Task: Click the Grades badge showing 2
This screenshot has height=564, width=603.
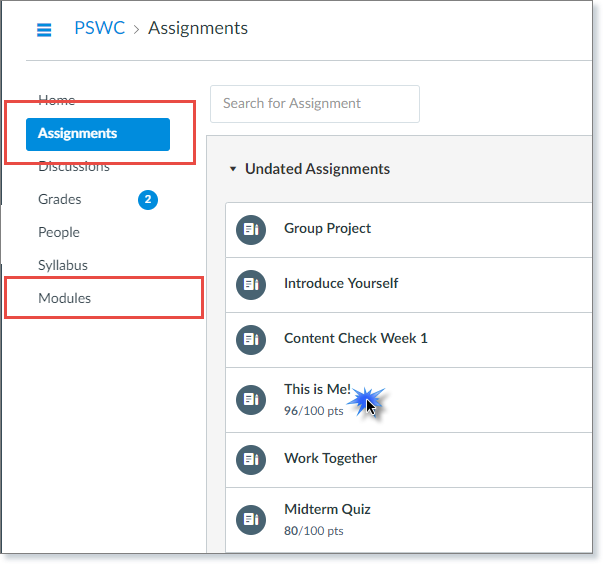Action: [x=148, y=200]
